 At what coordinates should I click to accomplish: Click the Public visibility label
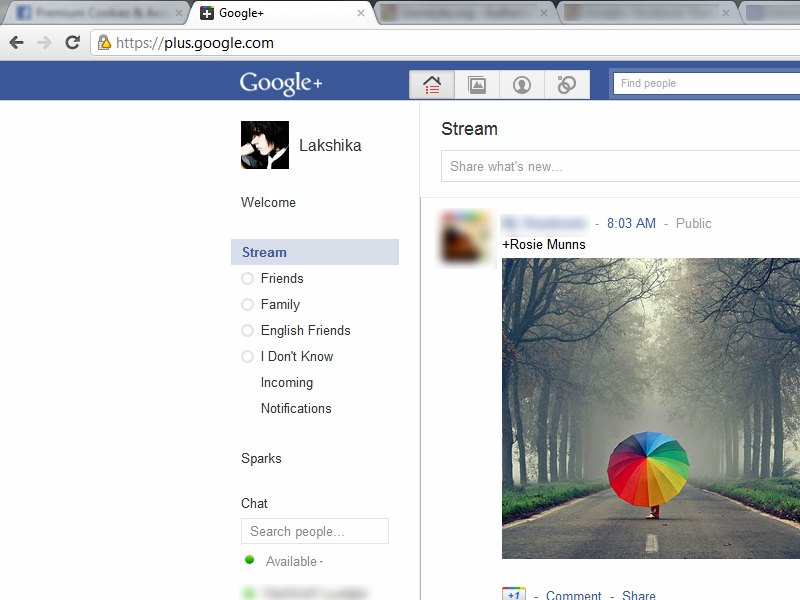(693, 223)
